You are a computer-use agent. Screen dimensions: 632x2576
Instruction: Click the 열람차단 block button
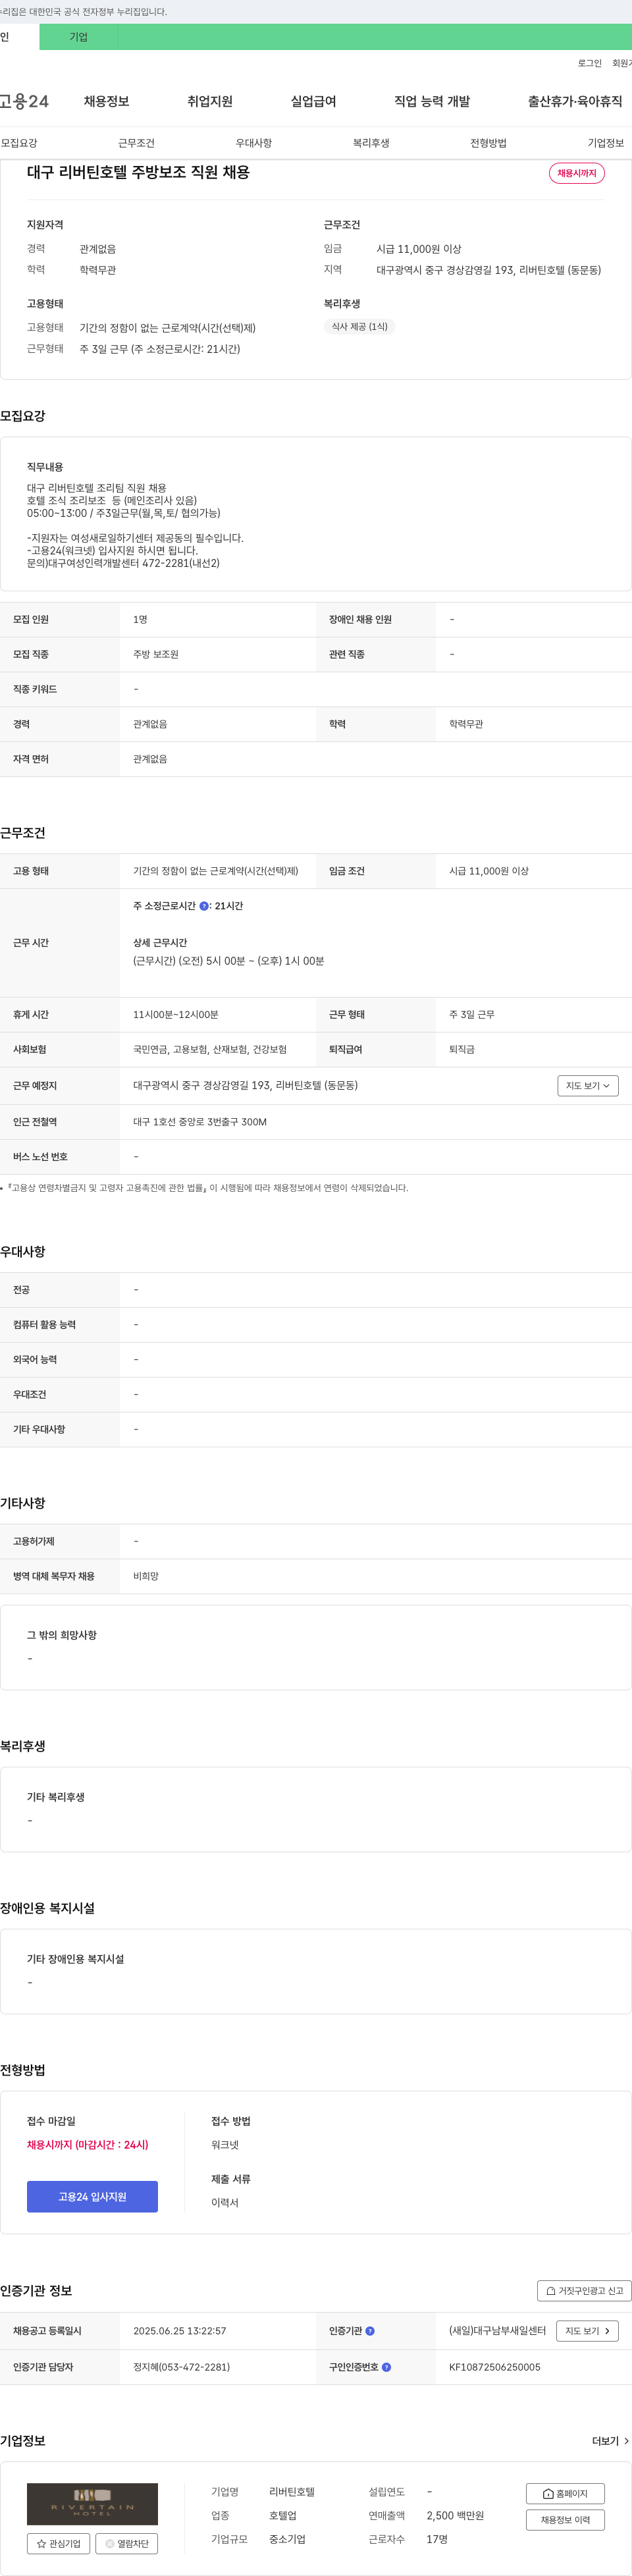coord(126,2543)
